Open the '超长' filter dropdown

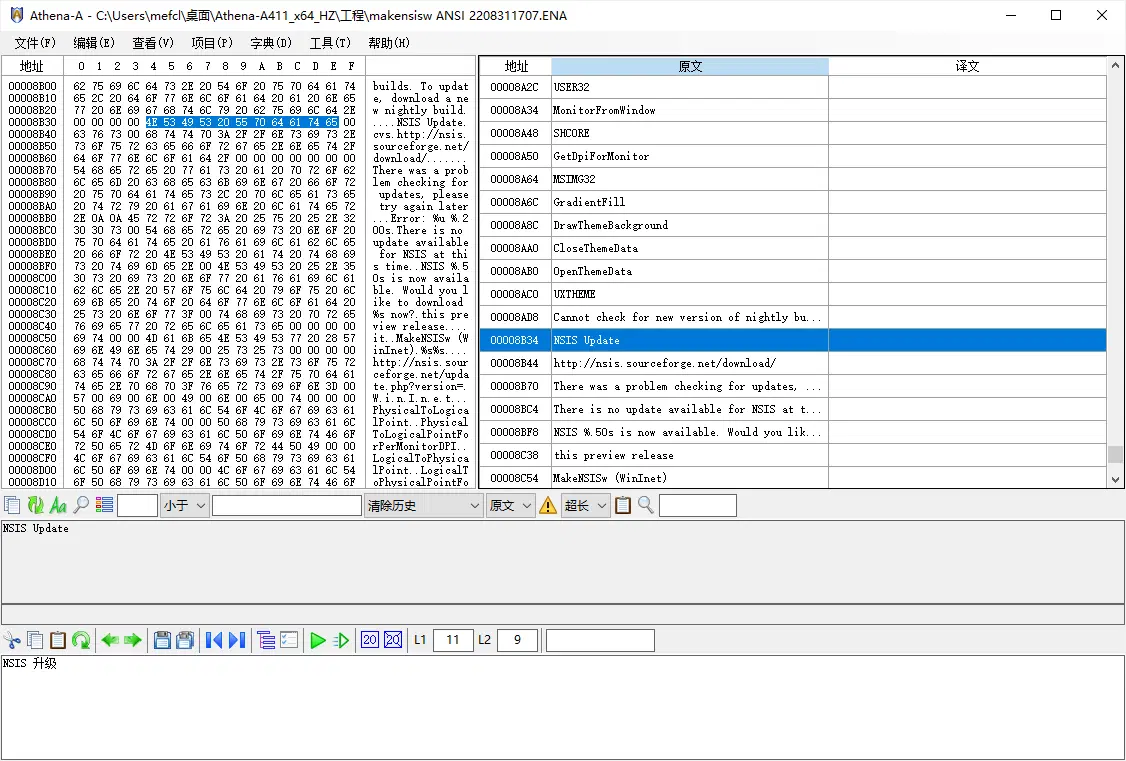click(585, 505)
